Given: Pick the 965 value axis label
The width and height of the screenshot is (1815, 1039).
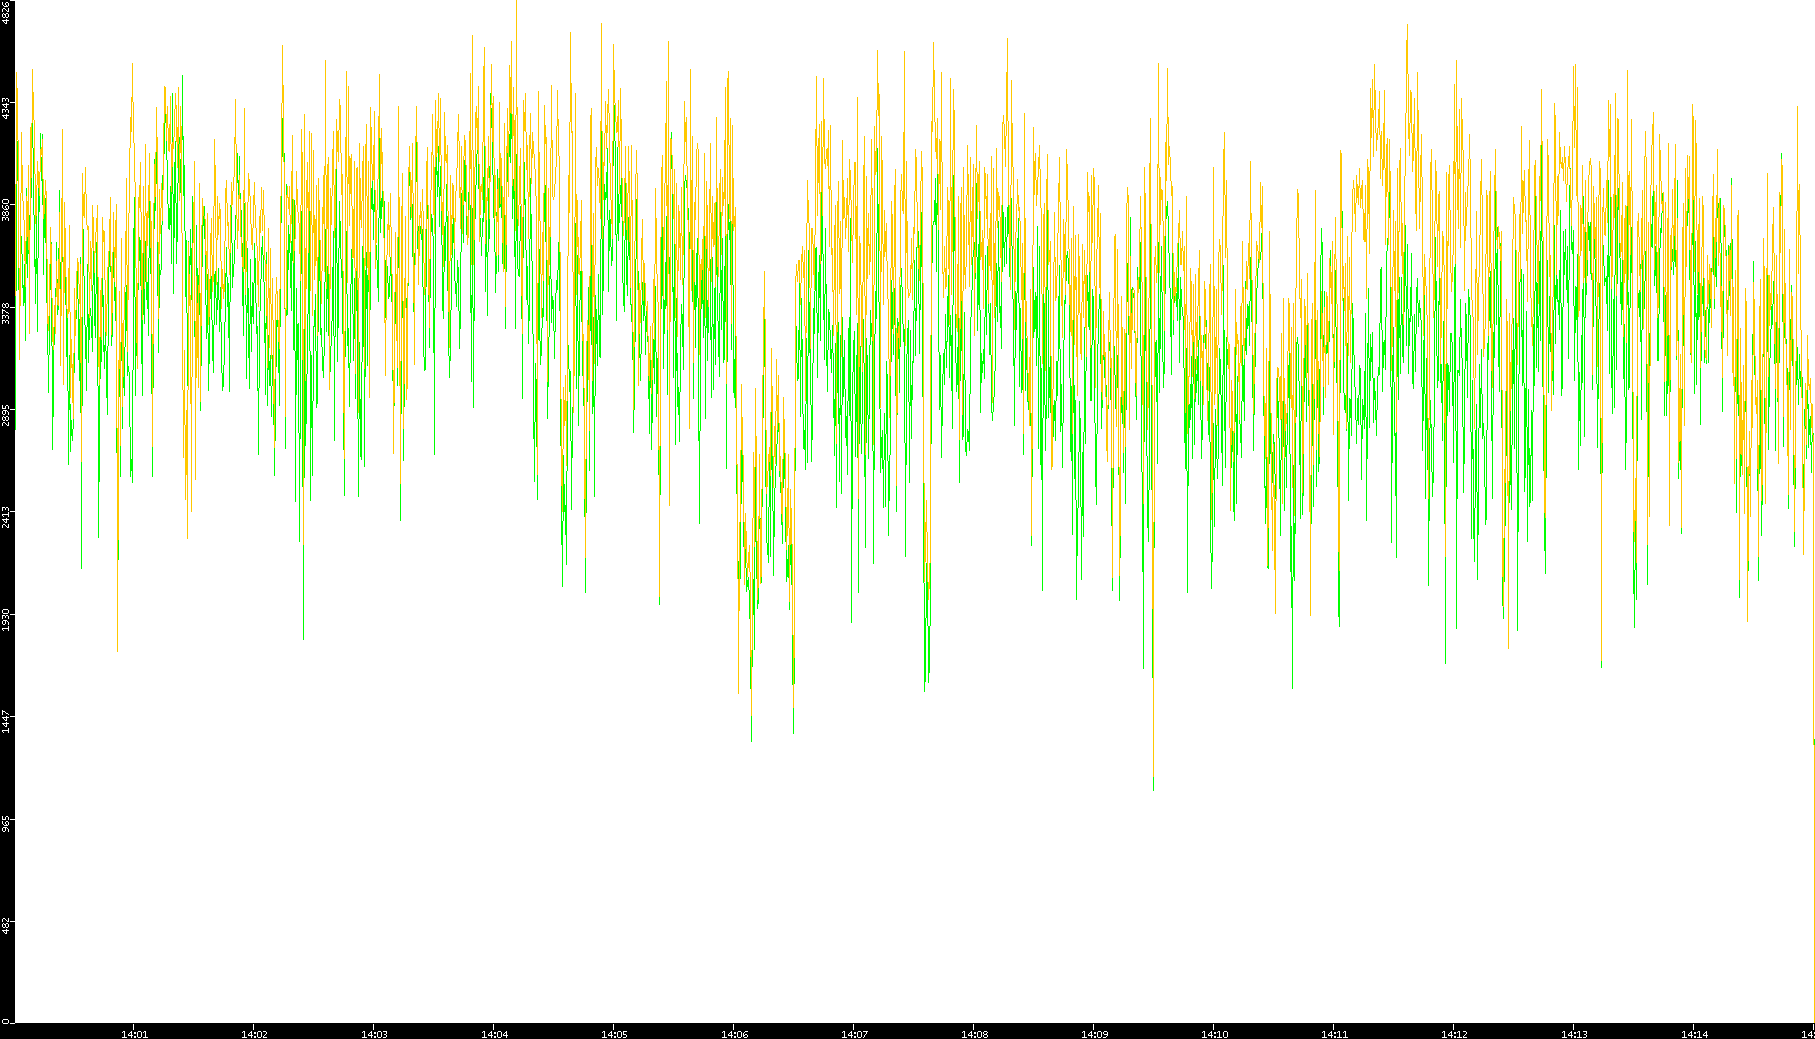Looking at the screenshot, I should point(6,823).
